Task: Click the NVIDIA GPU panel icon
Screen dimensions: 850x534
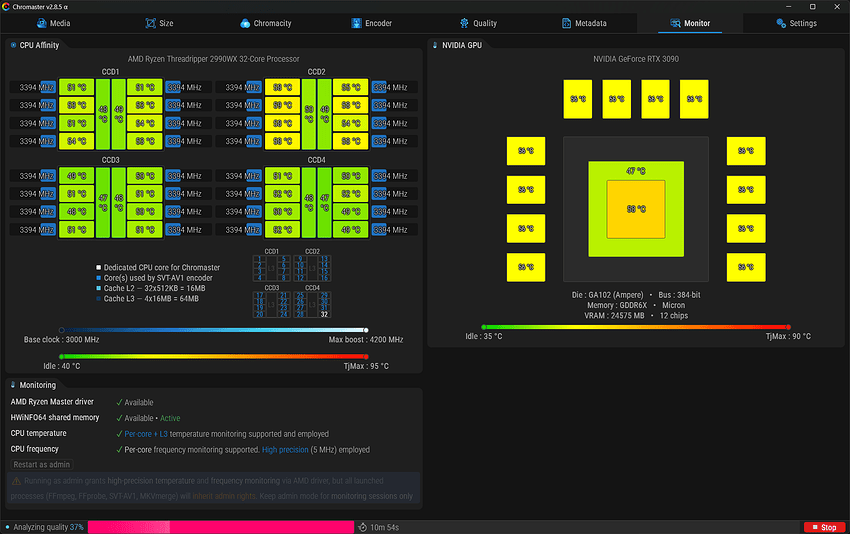Action: [x=435, y=45]
